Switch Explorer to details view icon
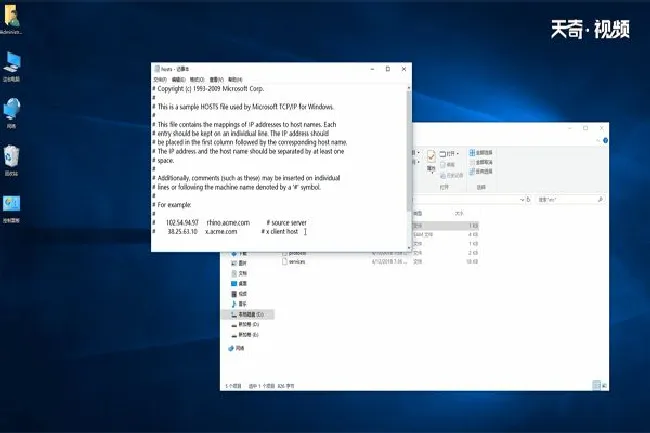650x433 pixels. click(597, 386)
